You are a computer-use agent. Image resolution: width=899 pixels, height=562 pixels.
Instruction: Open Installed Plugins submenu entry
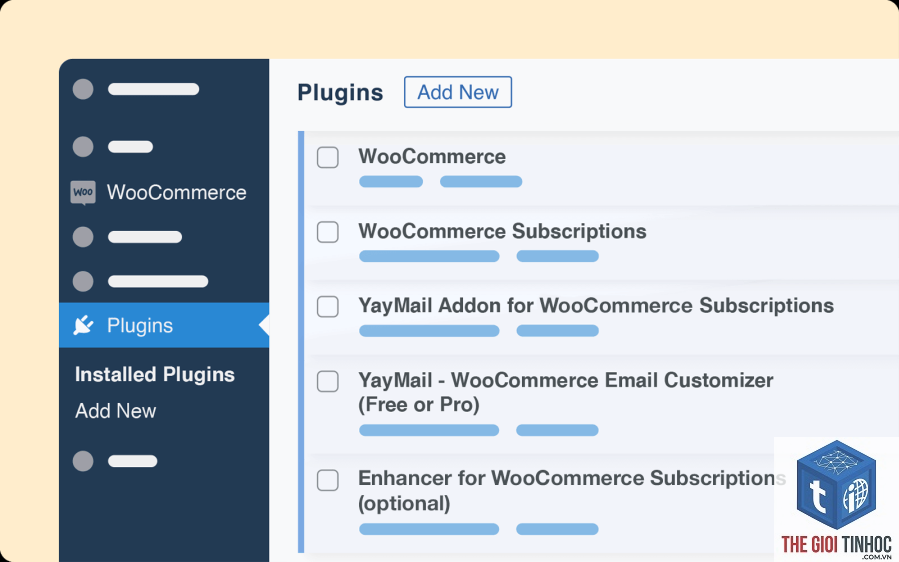155,374
